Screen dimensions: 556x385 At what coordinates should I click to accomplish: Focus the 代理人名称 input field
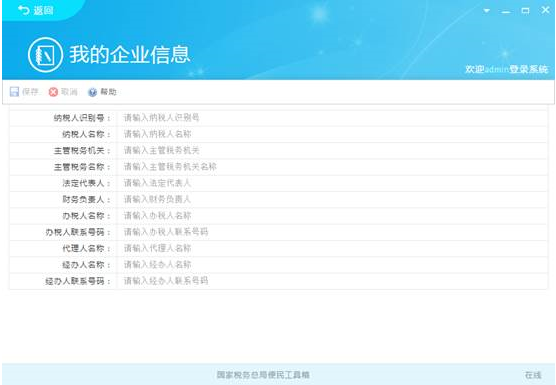click(x=333, y=248)
